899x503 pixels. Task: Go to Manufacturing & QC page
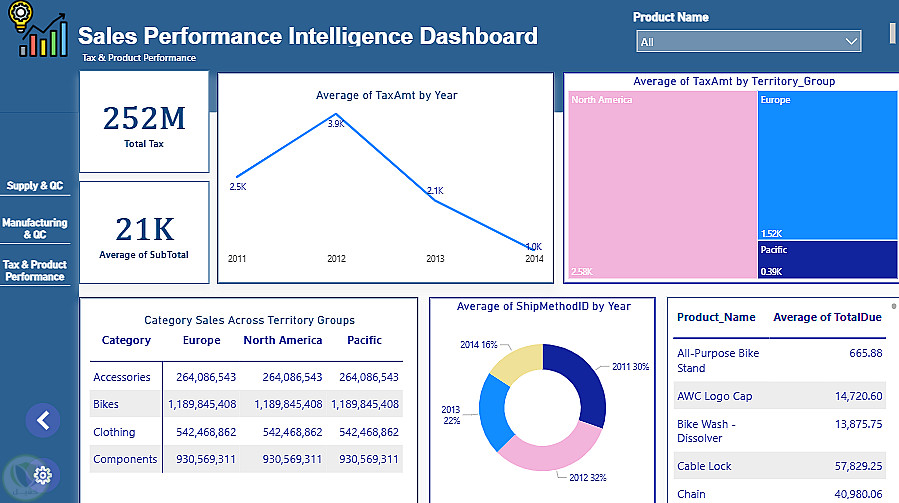(x=35, y=229)
